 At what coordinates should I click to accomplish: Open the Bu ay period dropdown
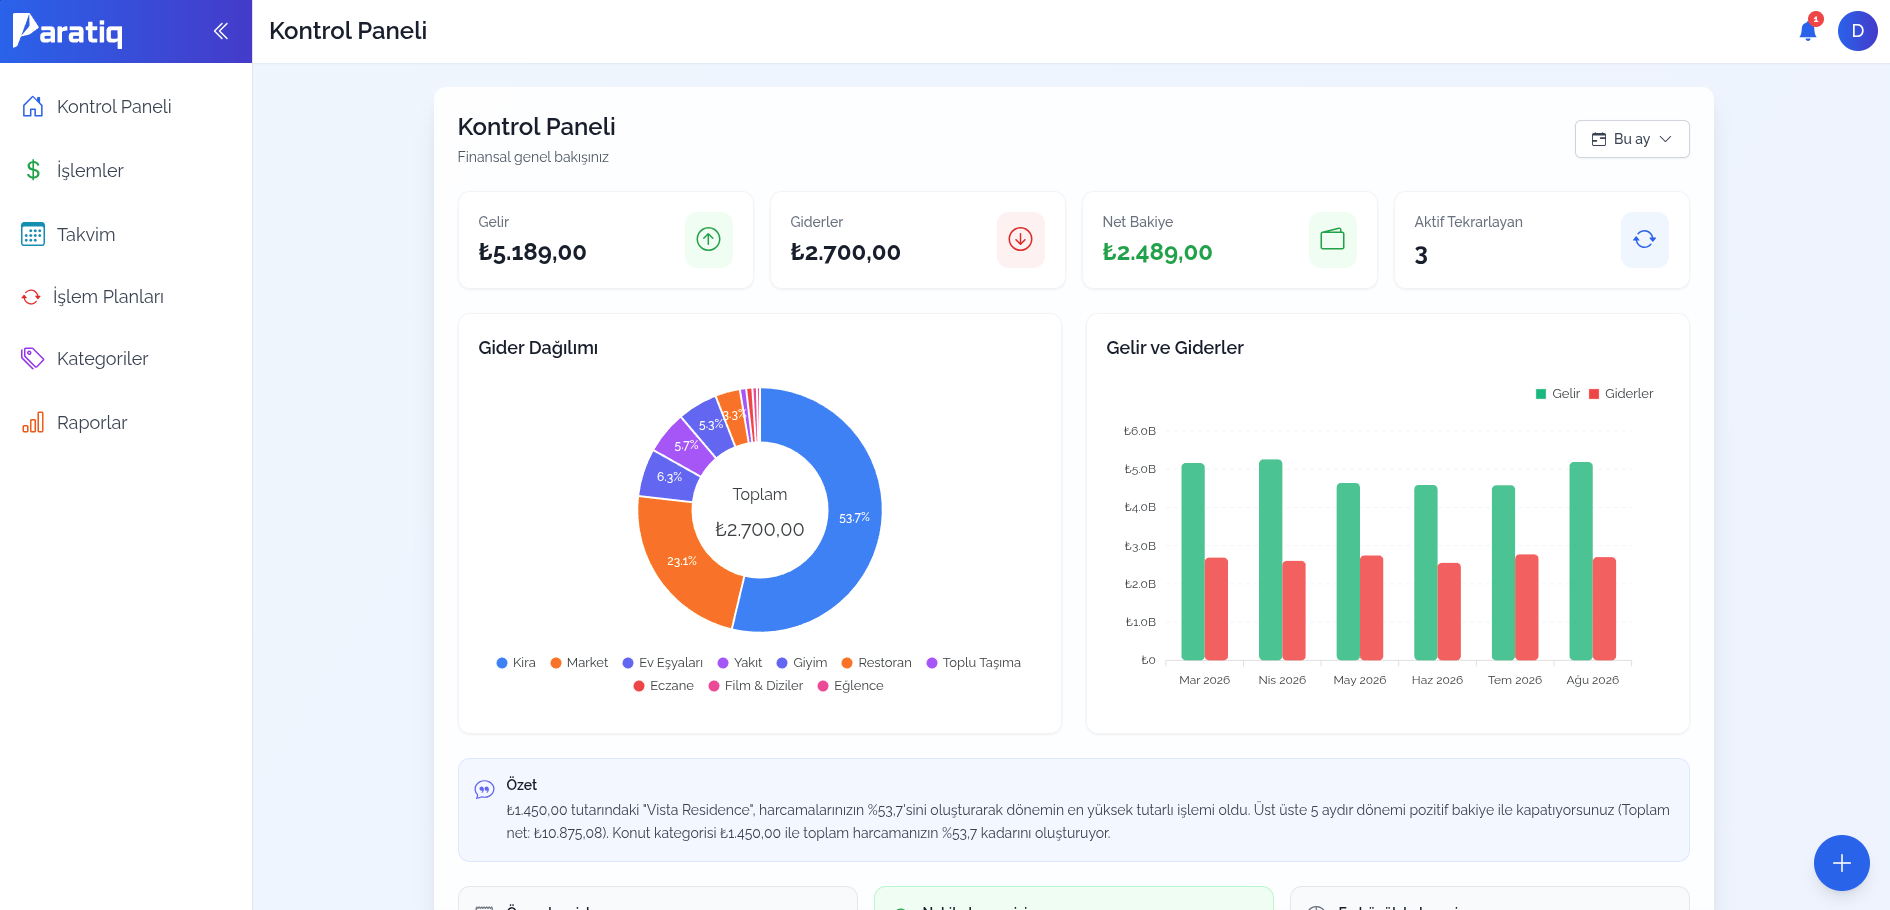pyautogui.click(x=1632, y=139)
